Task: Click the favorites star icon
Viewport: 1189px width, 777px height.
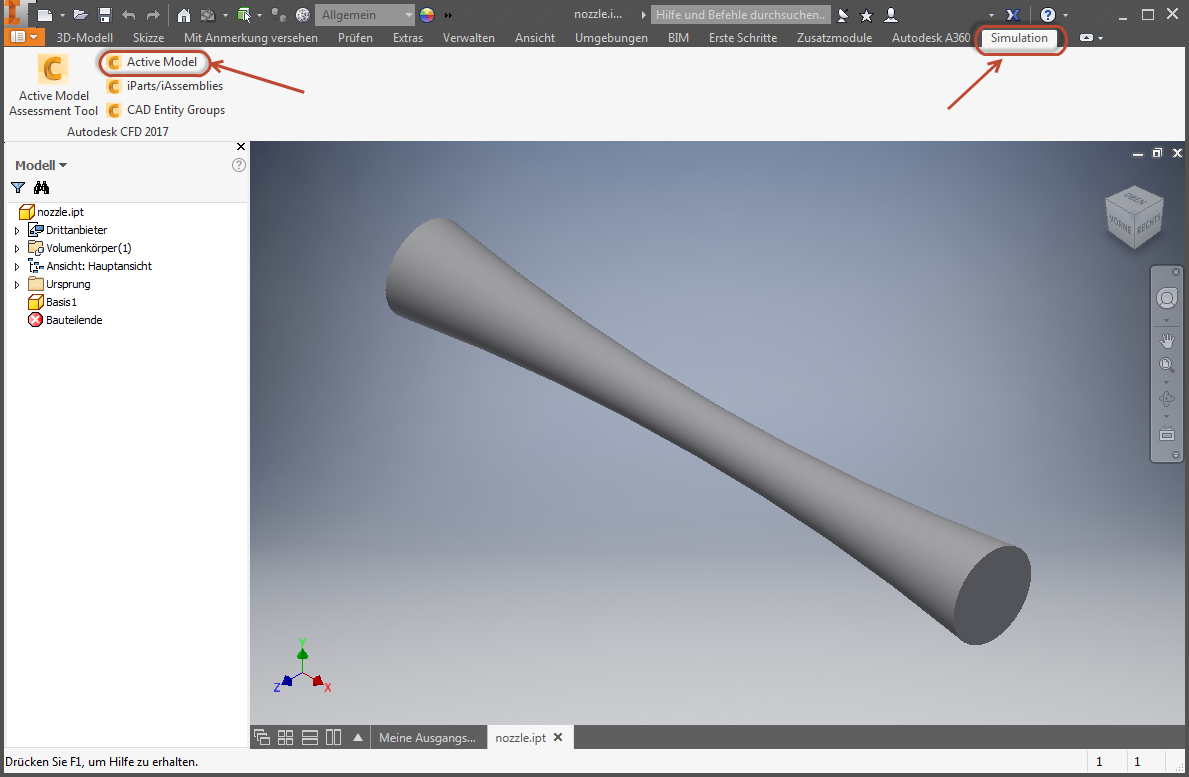Action: [866, 14]
